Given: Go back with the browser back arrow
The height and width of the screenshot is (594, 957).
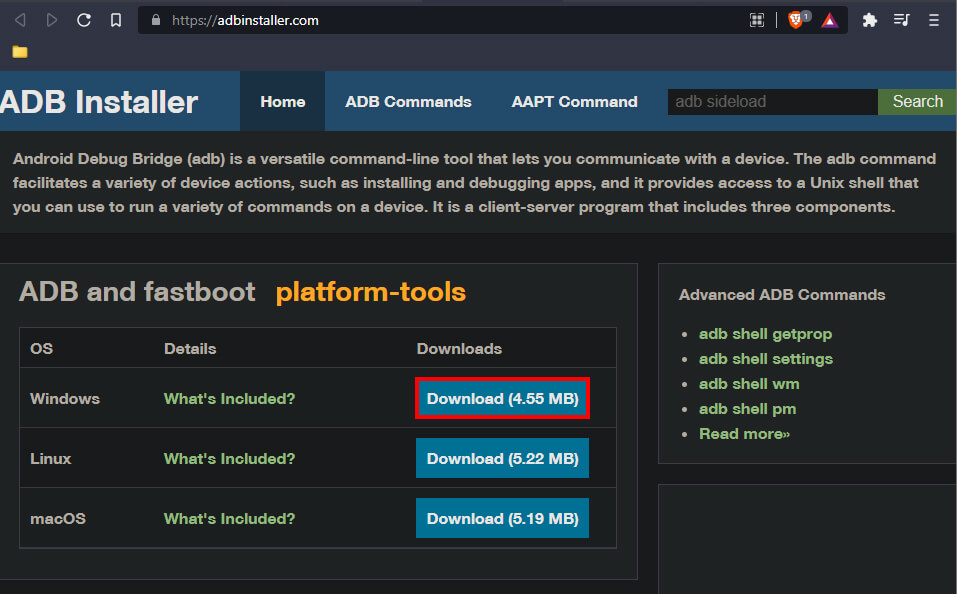Looking at the screenshot, I should [x=20, y=20].
